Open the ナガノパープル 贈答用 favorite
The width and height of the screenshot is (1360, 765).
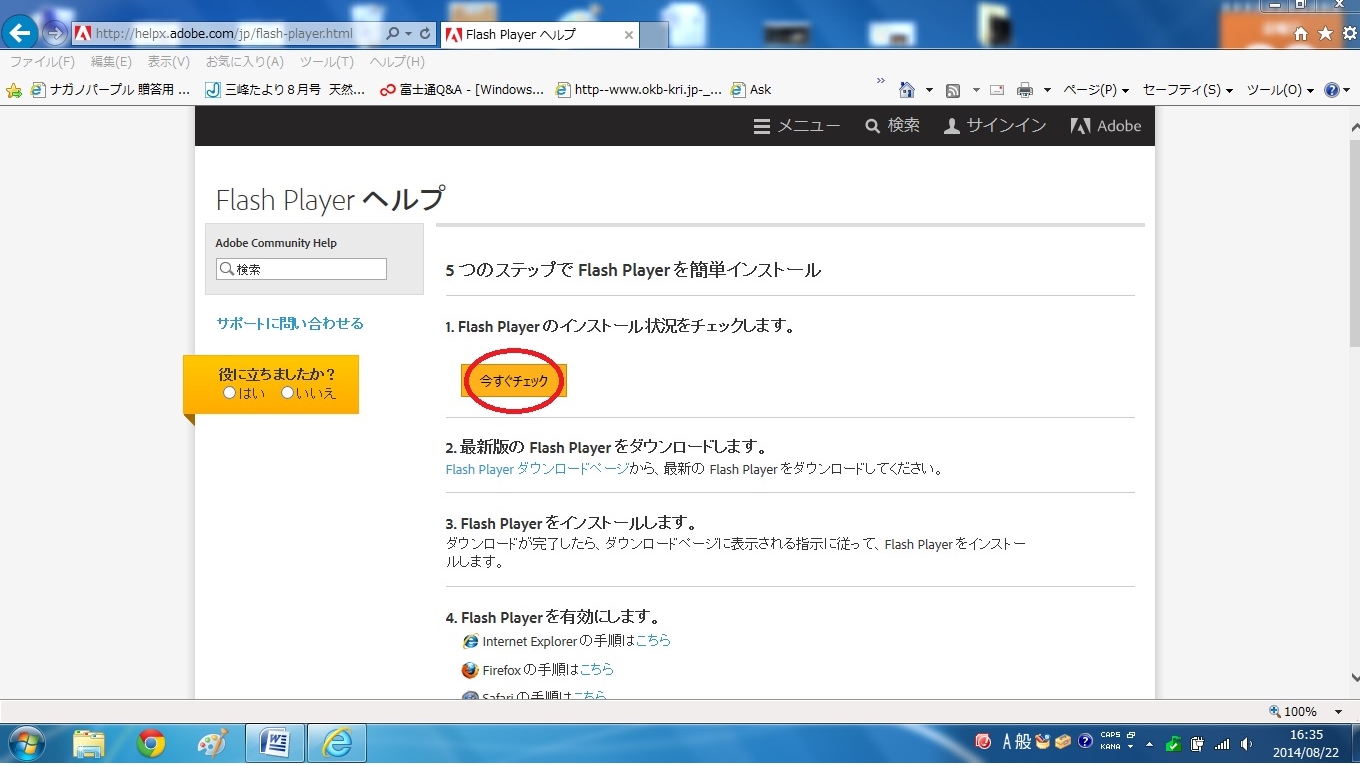click(x=110, y=89)
